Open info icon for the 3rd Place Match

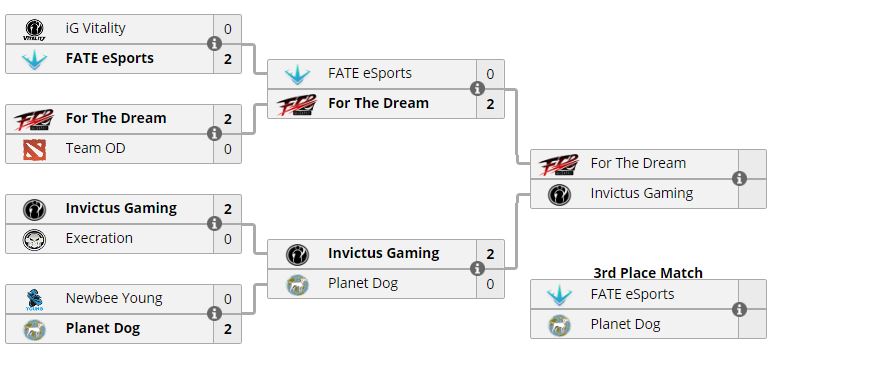pos(739,309)
